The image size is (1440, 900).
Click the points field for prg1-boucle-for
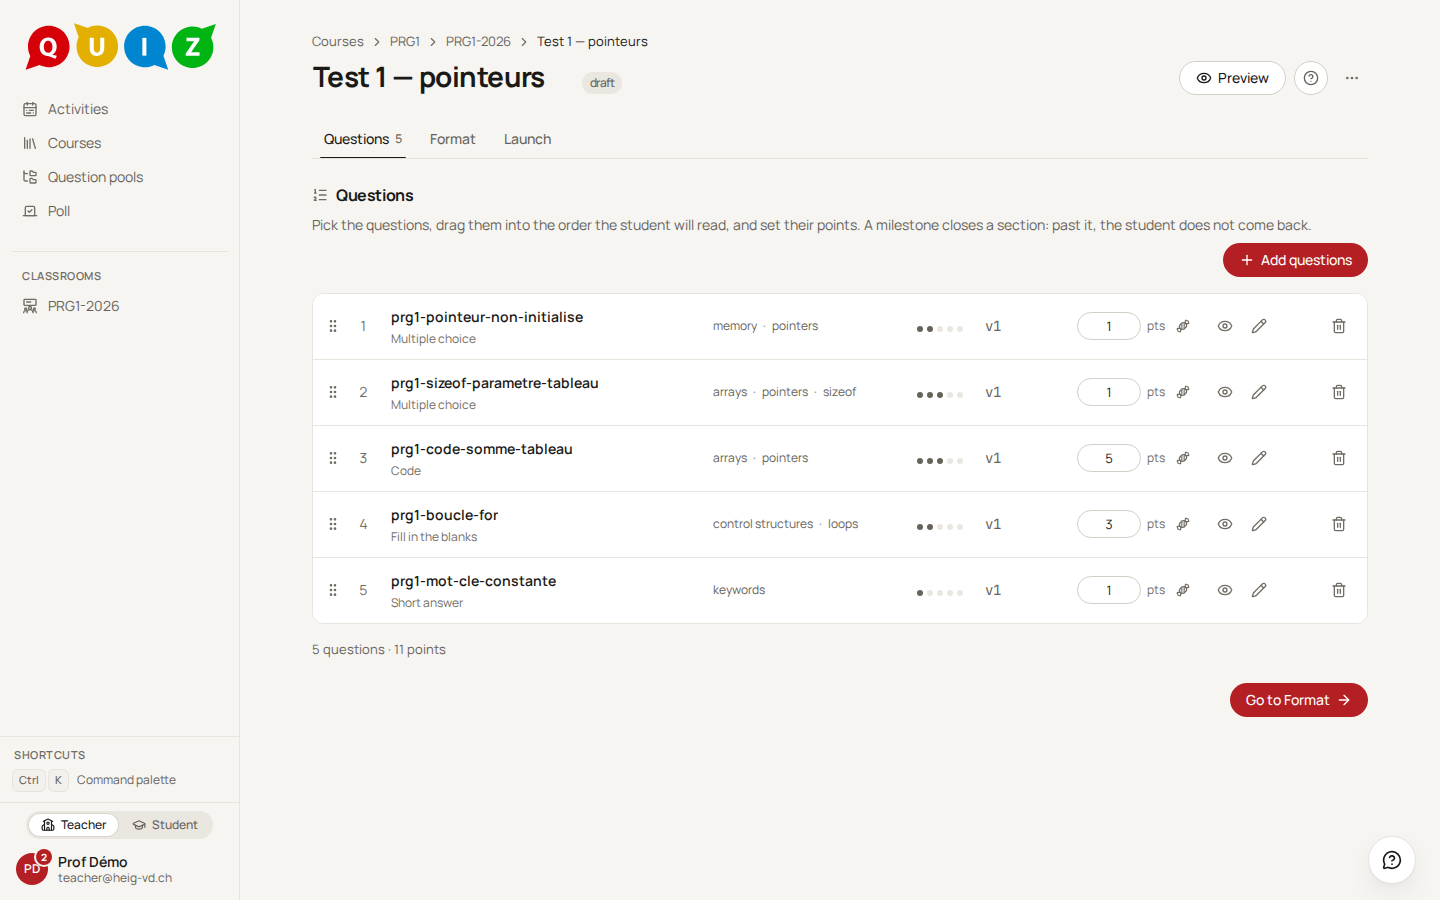click(1108, 524)
